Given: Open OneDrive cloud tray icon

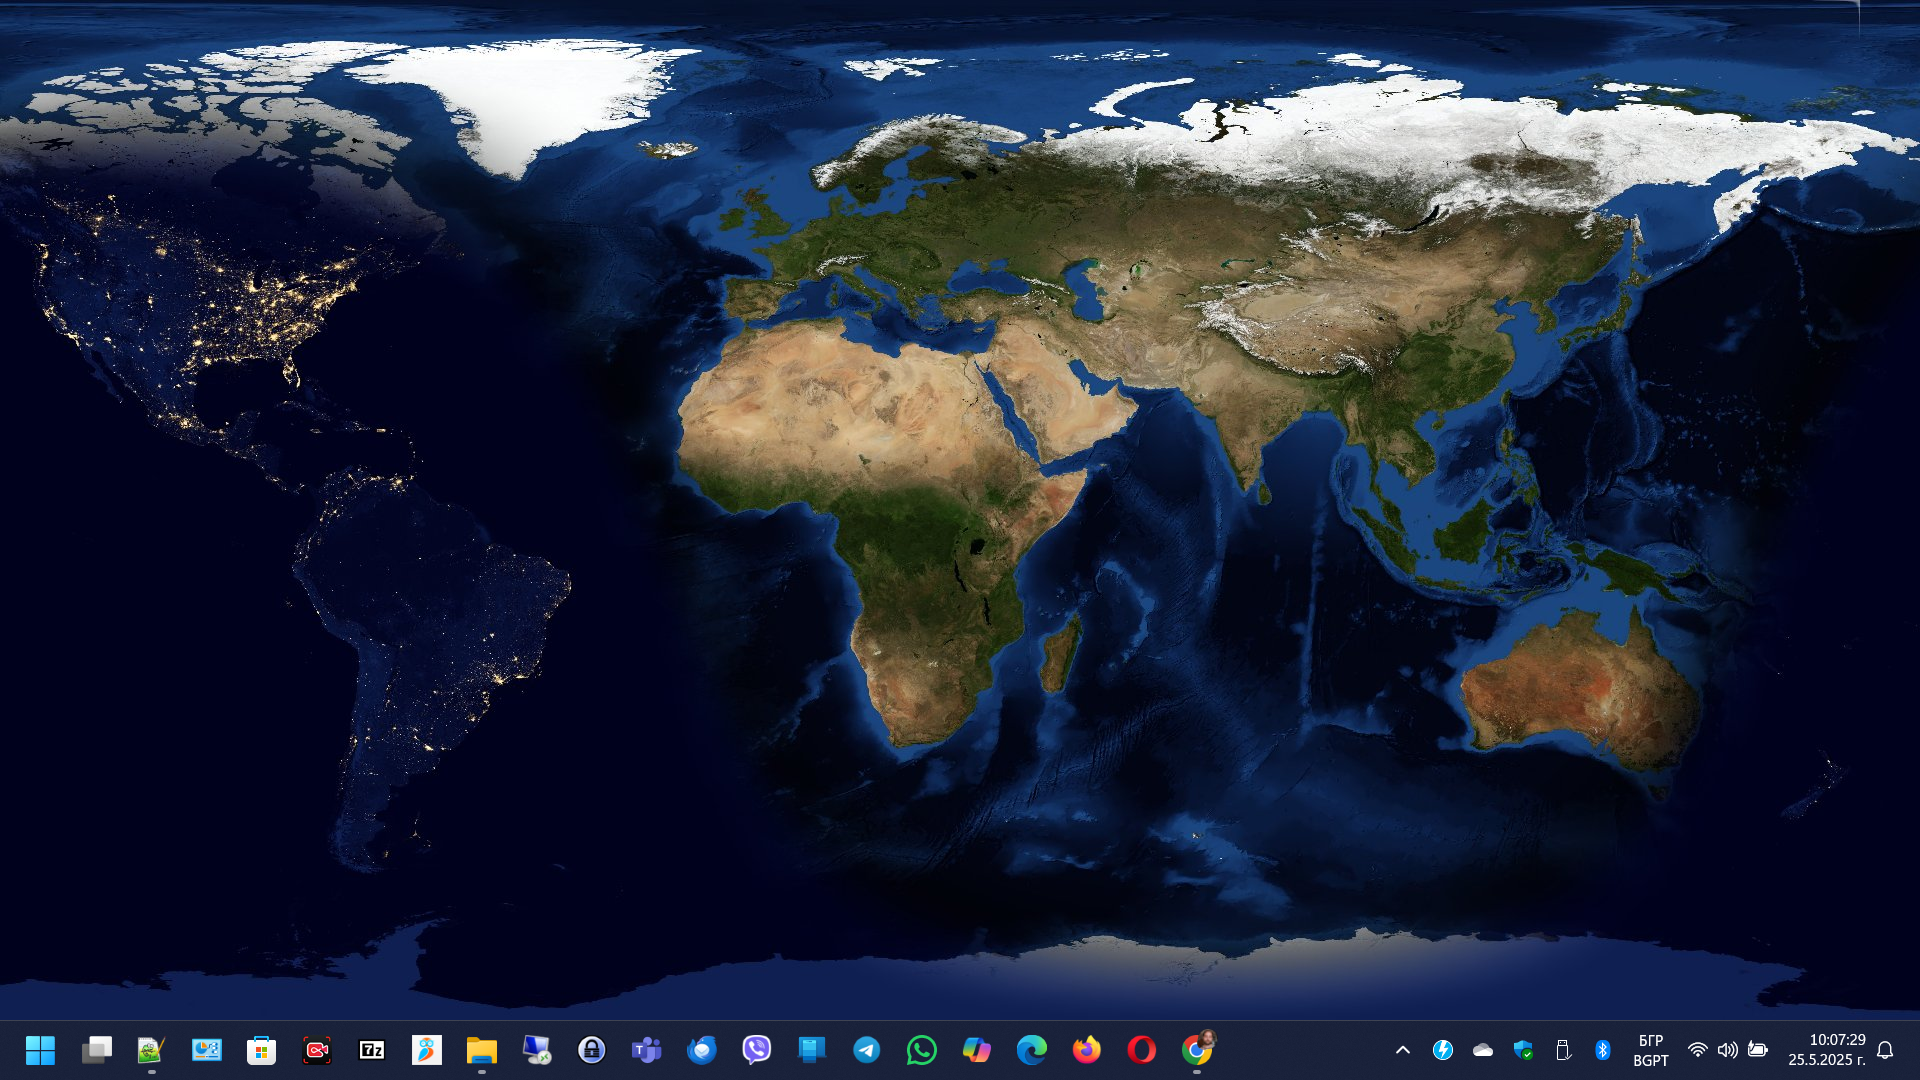Looking at the screenshot, I should coord(1483,1050).
